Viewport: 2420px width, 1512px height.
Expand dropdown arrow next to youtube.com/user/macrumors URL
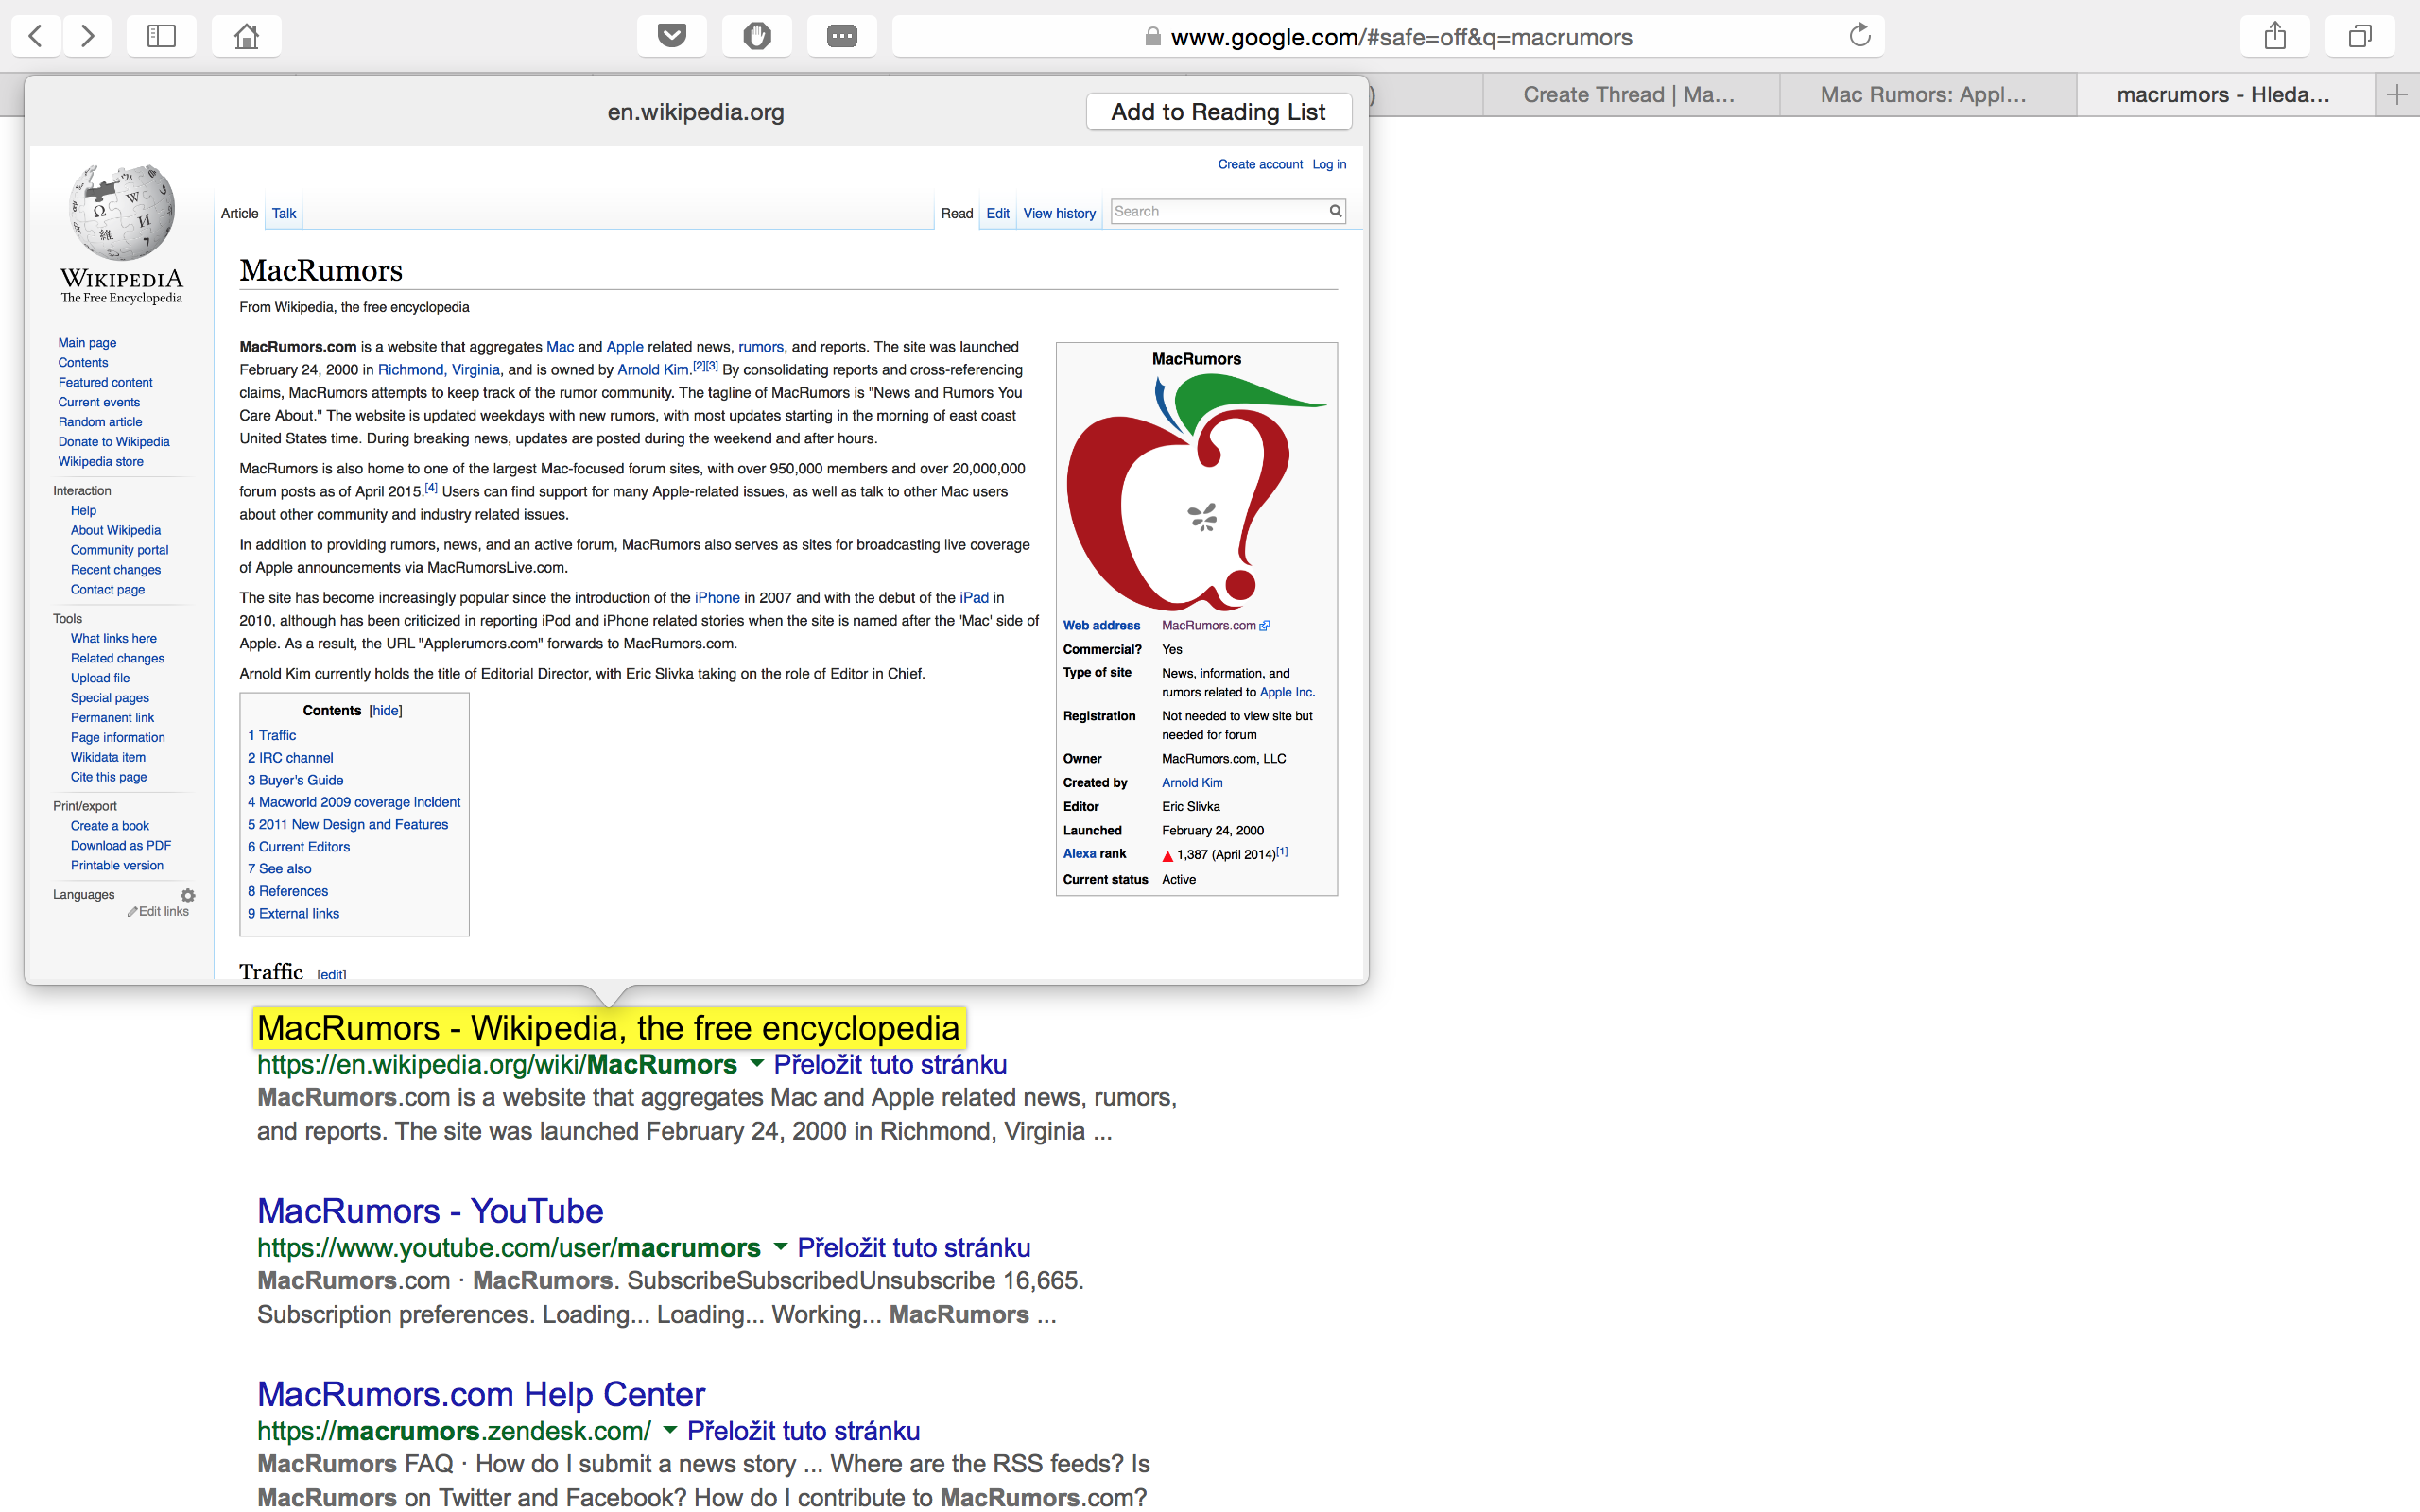coord(780,1246)
